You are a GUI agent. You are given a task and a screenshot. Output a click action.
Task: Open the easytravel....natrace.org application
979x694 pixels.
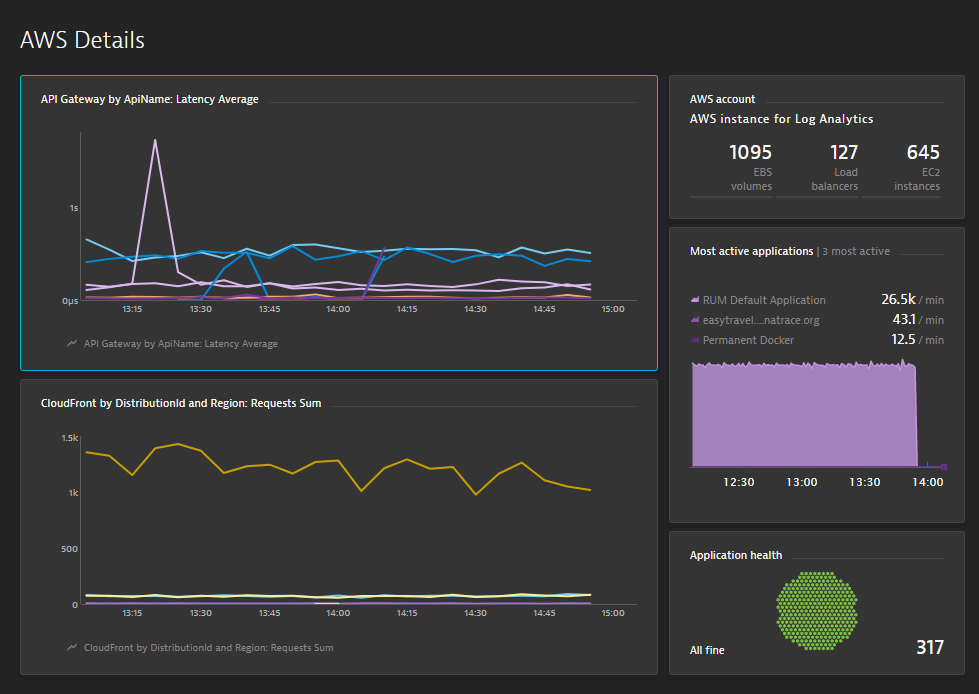[760, 320]
